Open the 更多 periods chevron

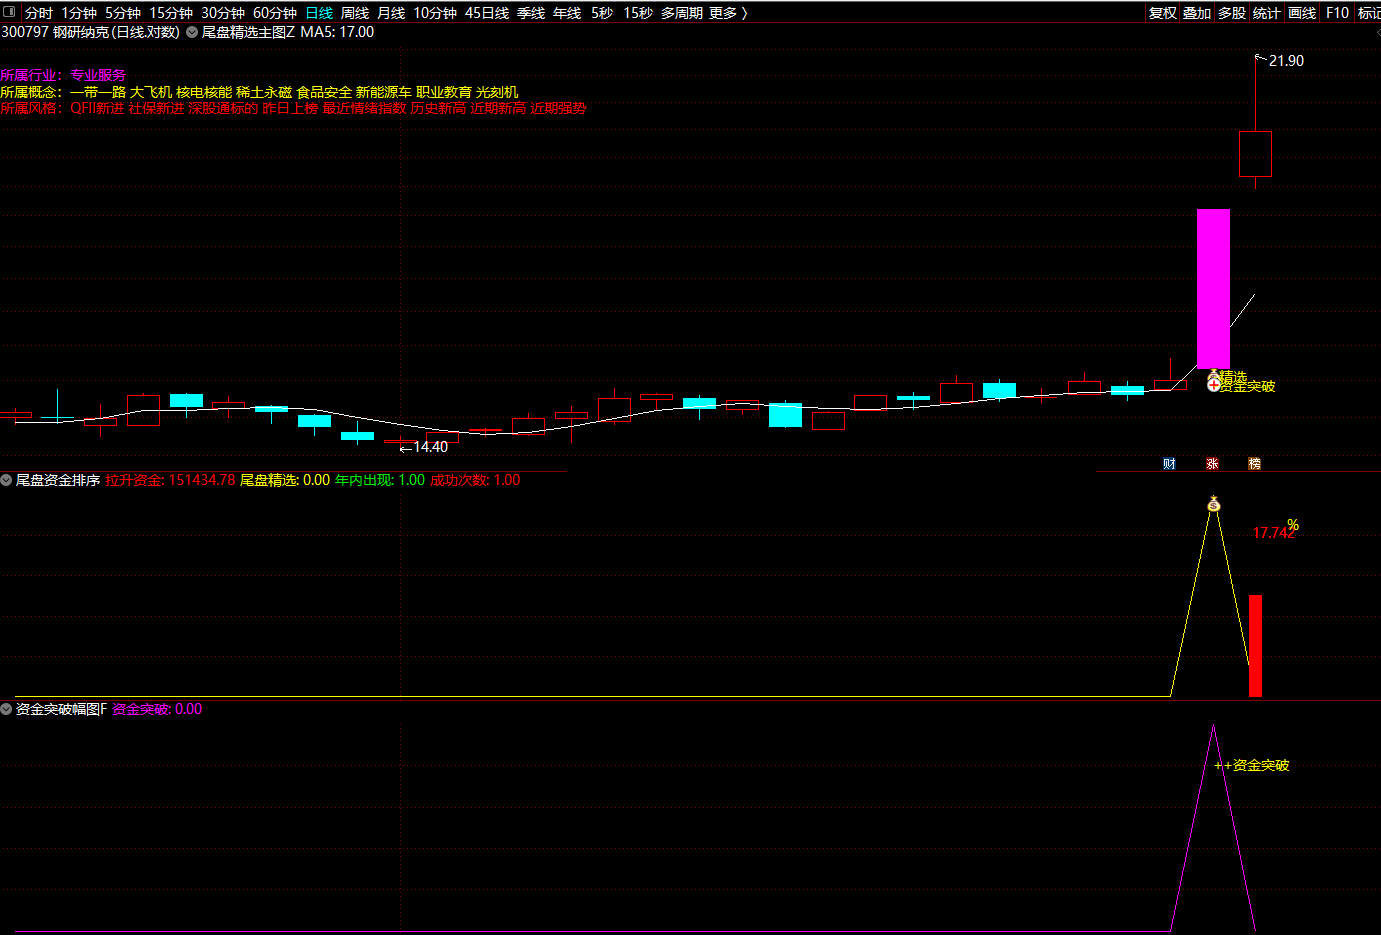point(744,13)
